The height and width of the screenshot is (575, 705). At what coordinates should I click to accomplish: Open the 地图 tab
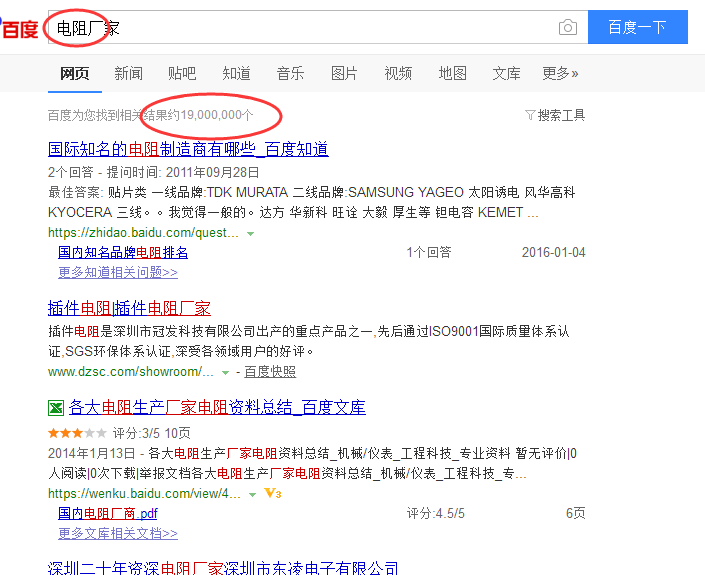(453, 73)
